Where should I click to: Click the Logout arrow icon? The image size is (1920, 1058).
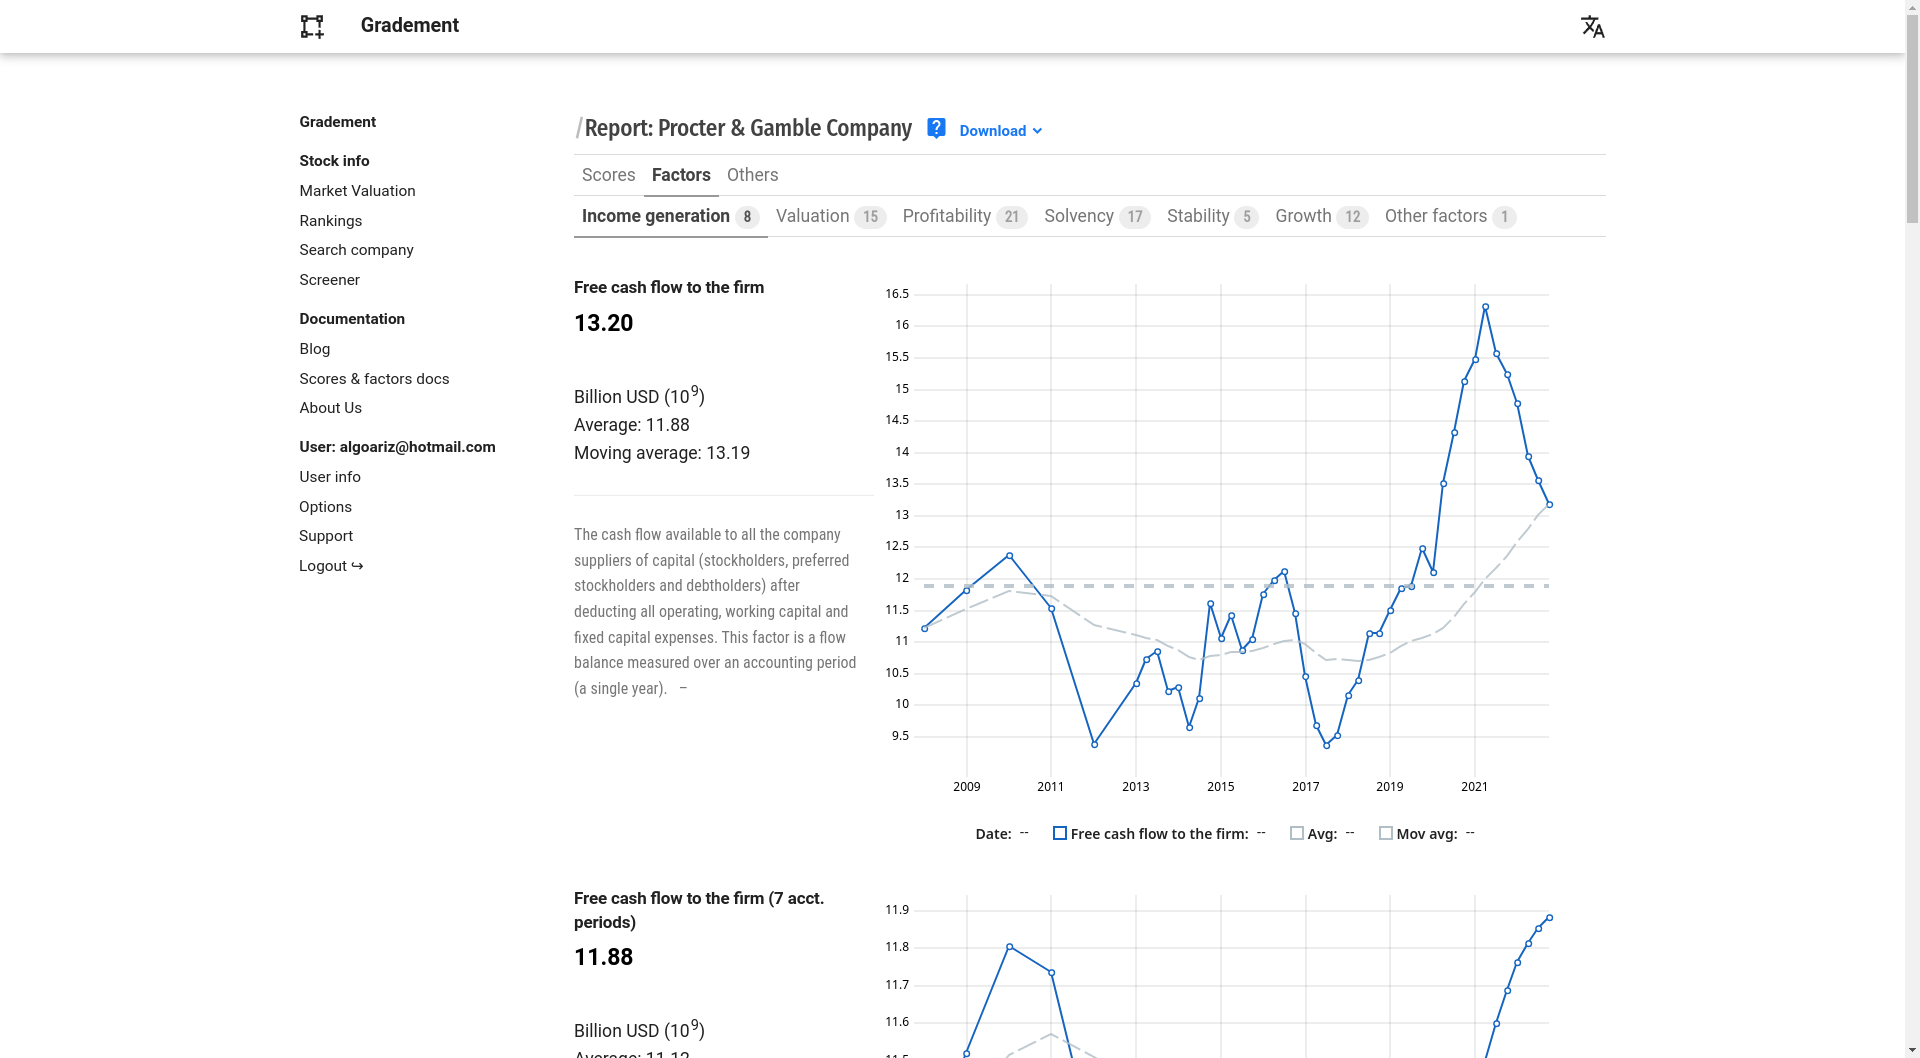coord(357,566)
